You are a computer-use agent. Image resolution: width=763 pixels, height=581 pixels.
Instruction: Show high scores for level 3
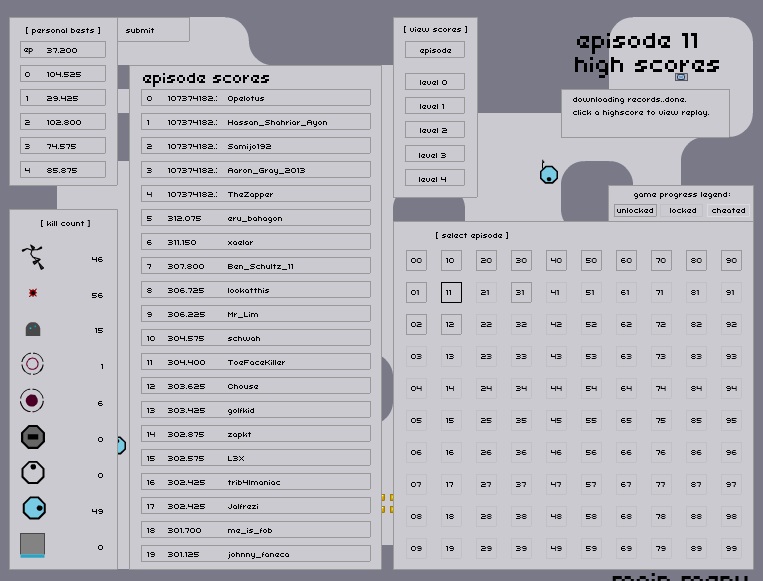(434, 155)
